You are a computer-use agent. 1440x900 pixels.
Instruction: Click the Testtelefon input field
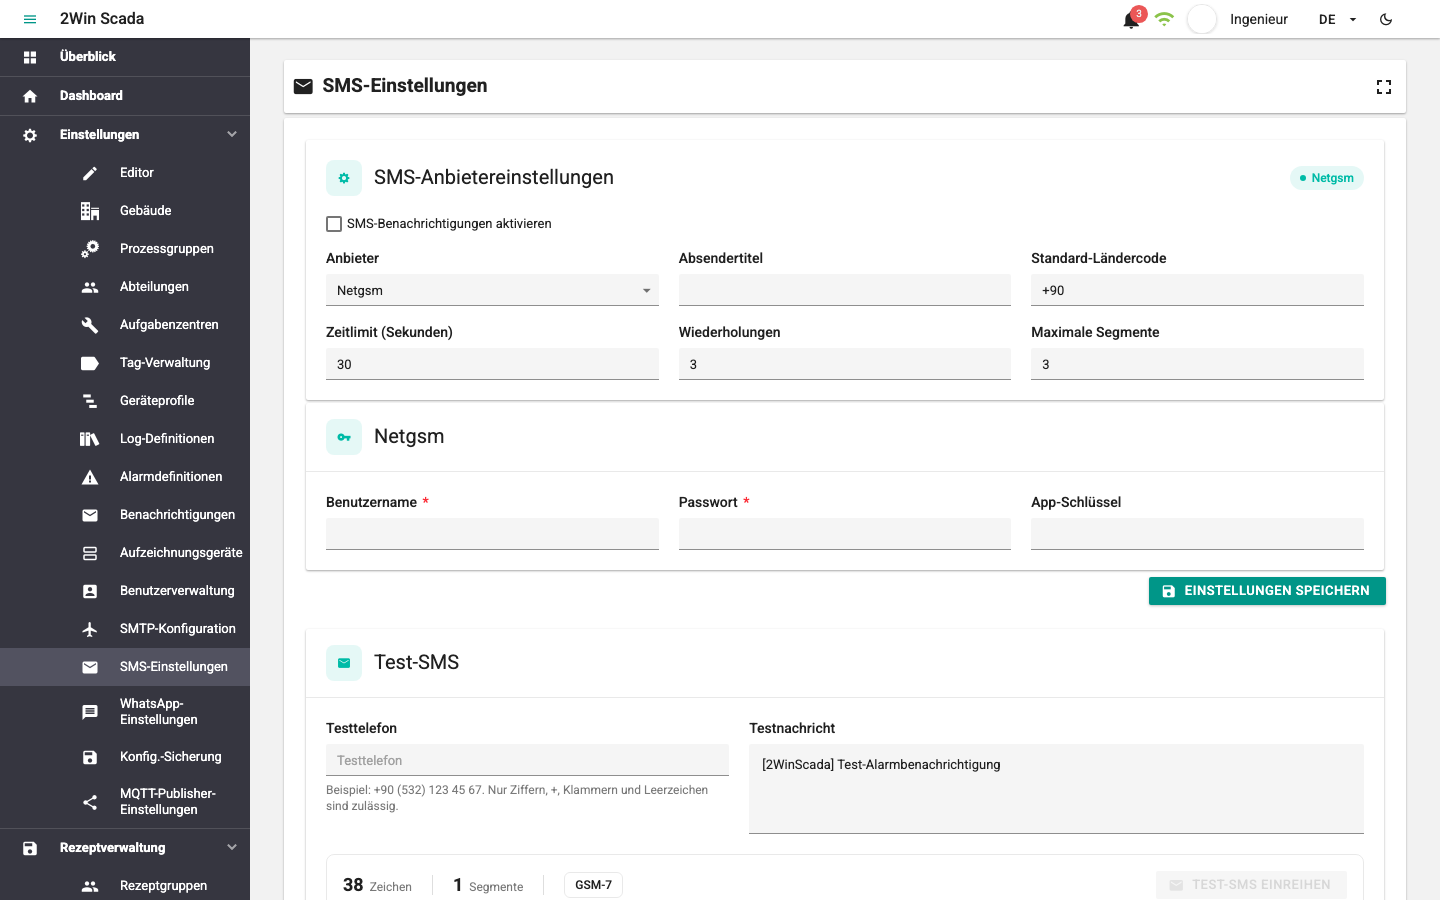pyautogui.click(x=527, y=760)
